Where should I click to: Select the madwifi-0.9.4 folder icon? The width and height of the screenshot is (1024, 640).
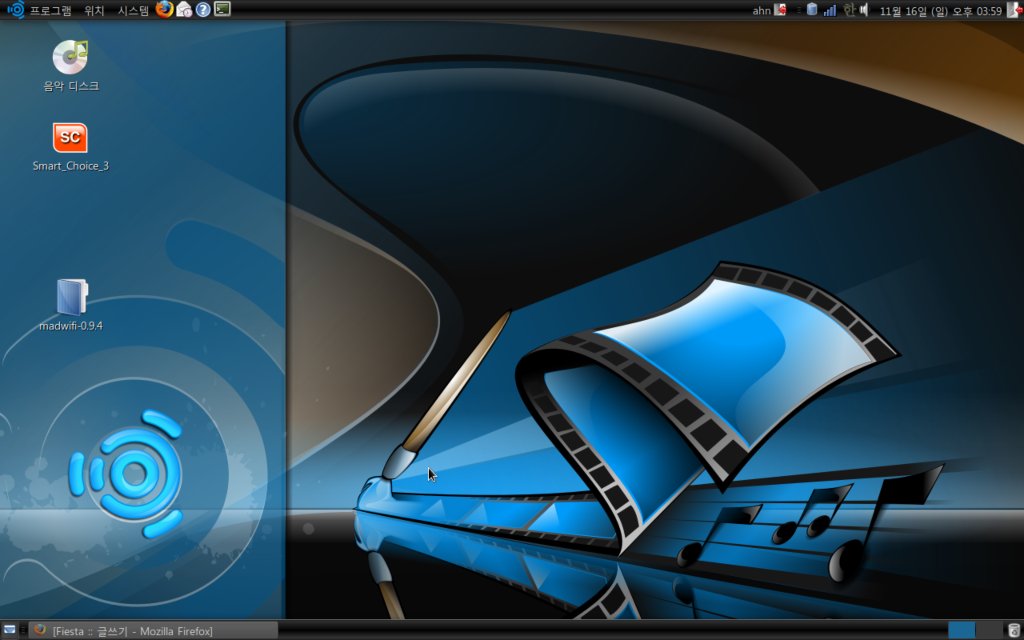71,304
